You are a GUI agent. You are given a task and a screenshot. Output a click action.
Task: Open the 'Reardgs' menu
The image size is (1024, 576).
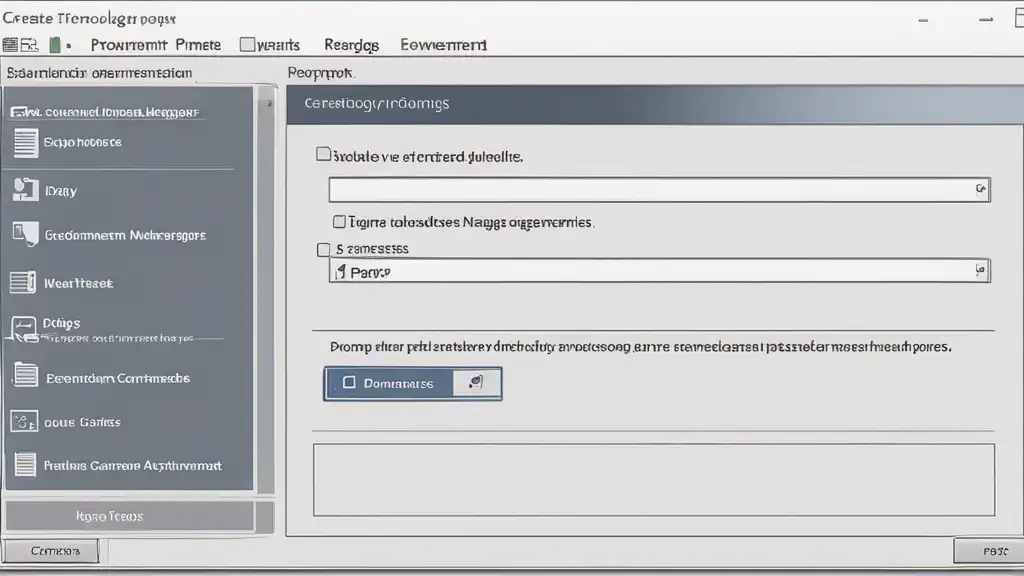point(351,45)
